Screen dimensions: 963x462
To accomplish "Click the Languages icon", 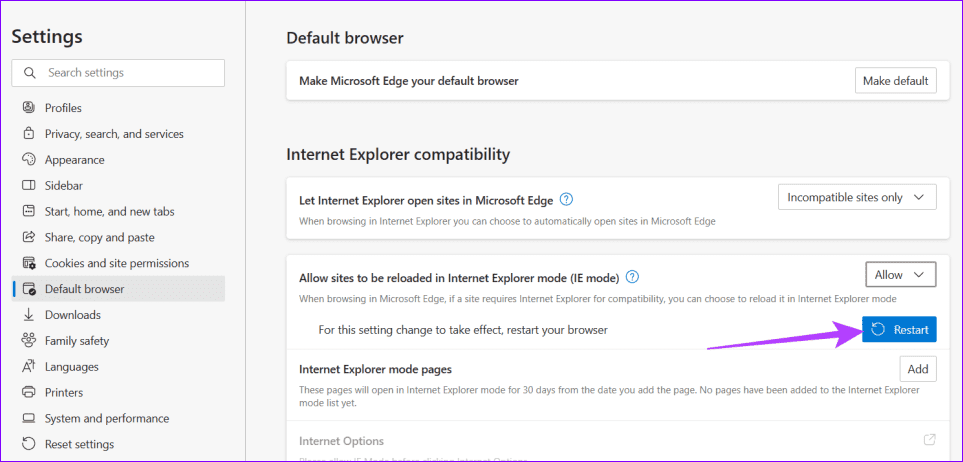I will pyautogui.click(x=28, y=367).
